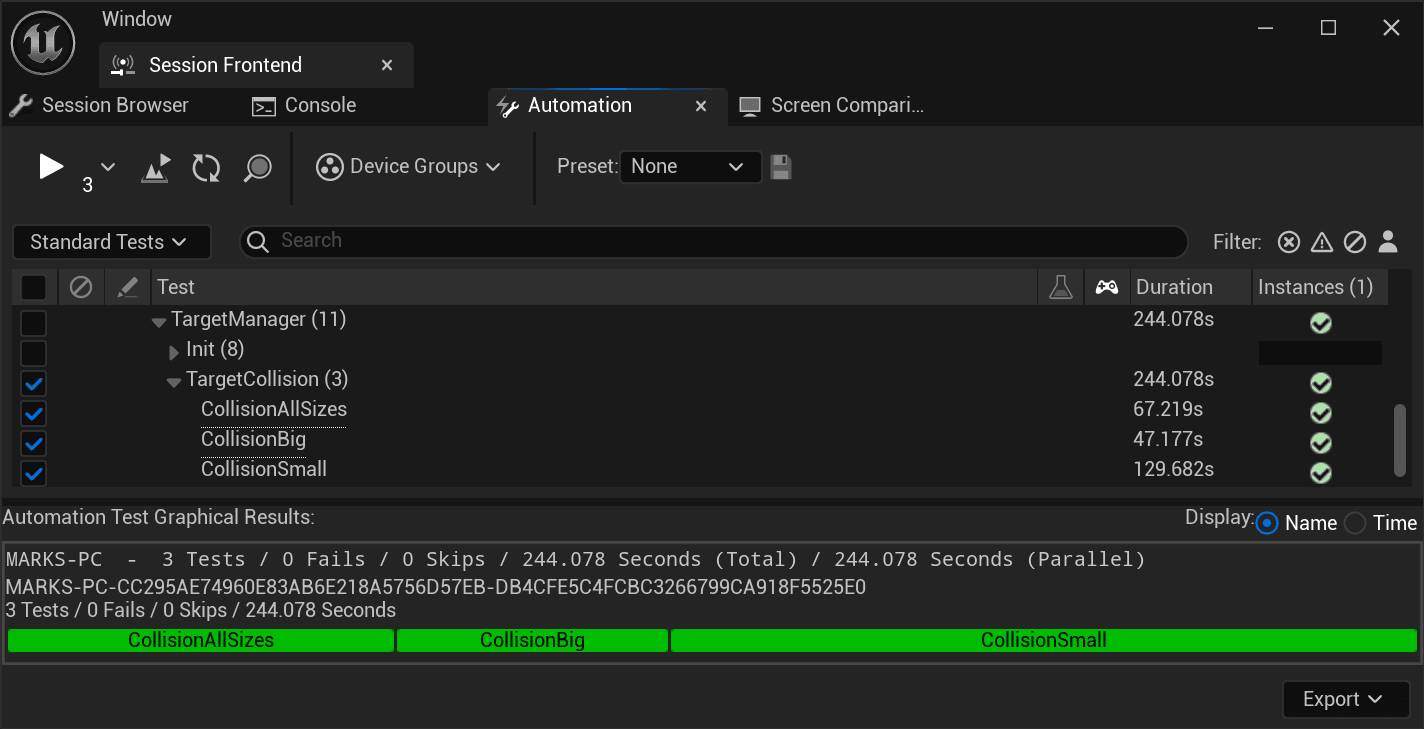The width and height of the screenshot is (1424, 729).
Task: Click the edit pencil column header icon
Action: point(127,288)
